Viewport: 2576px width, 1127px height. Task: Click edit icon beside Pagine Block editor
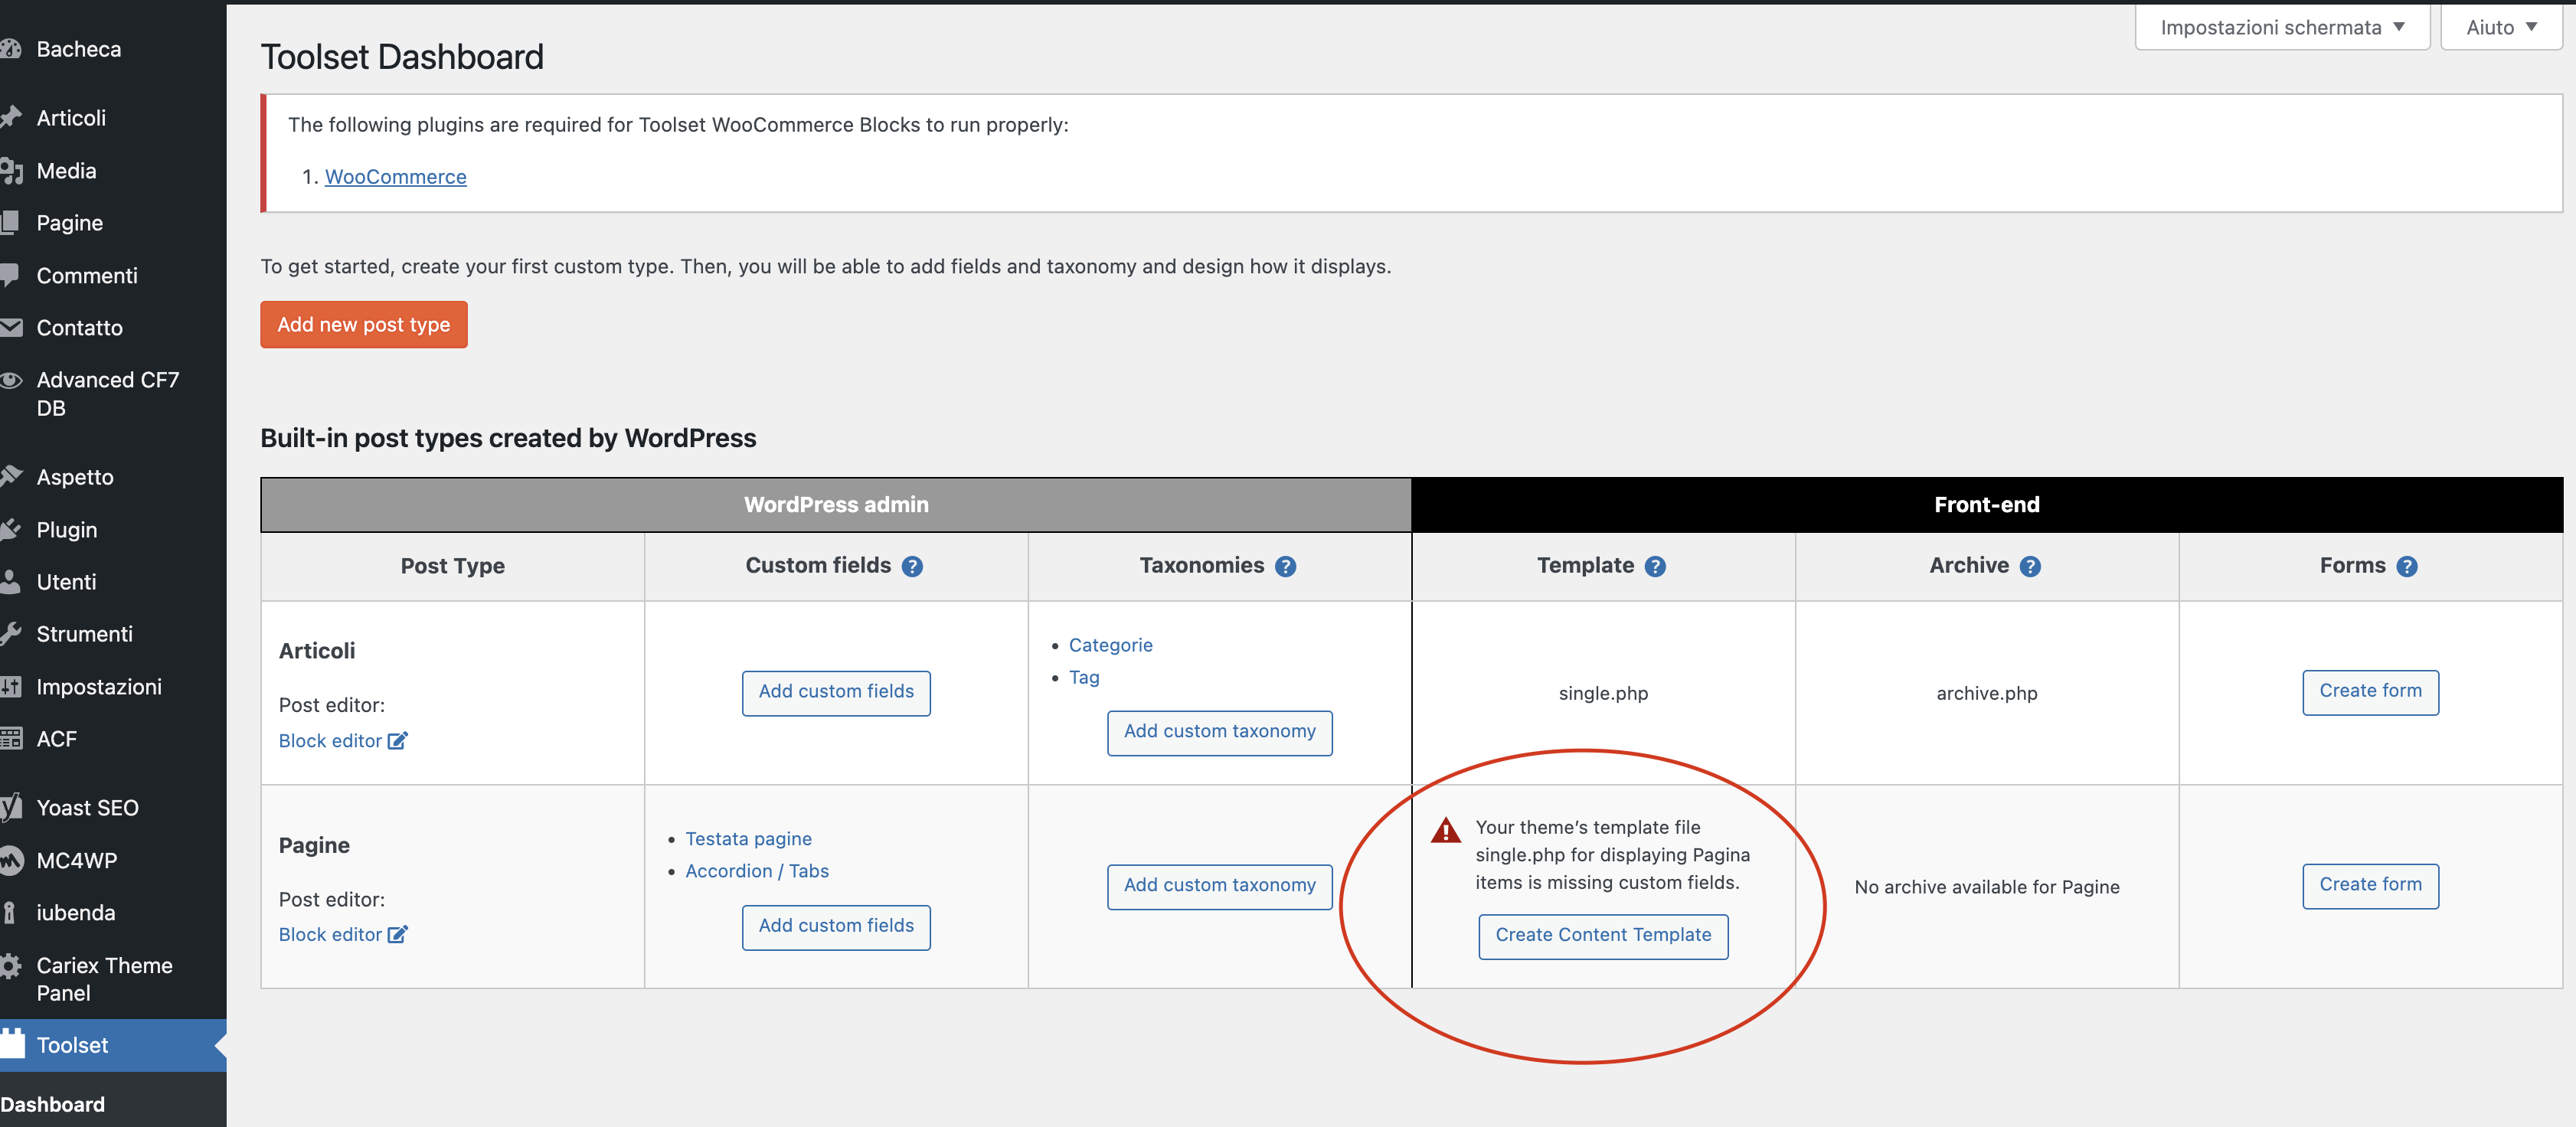click(397, 935)
